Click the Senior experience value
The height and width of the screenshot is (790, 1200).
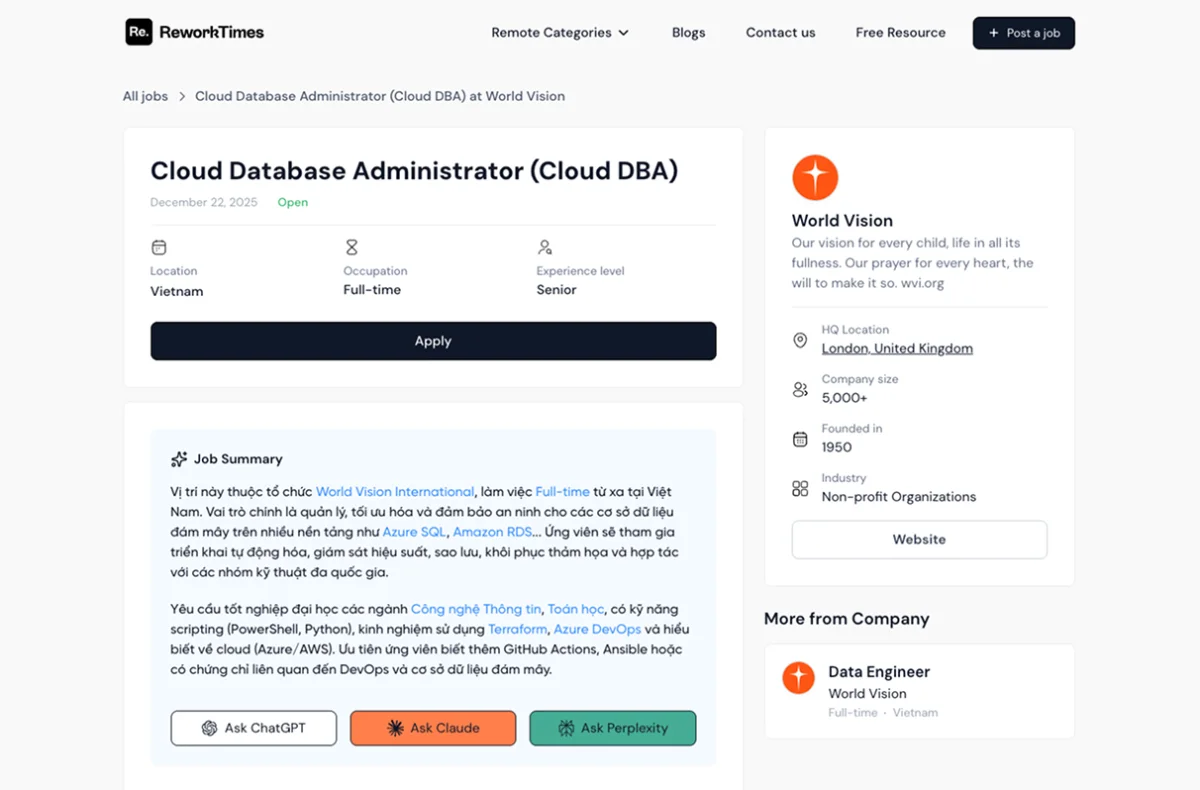(x=556, y=290)
